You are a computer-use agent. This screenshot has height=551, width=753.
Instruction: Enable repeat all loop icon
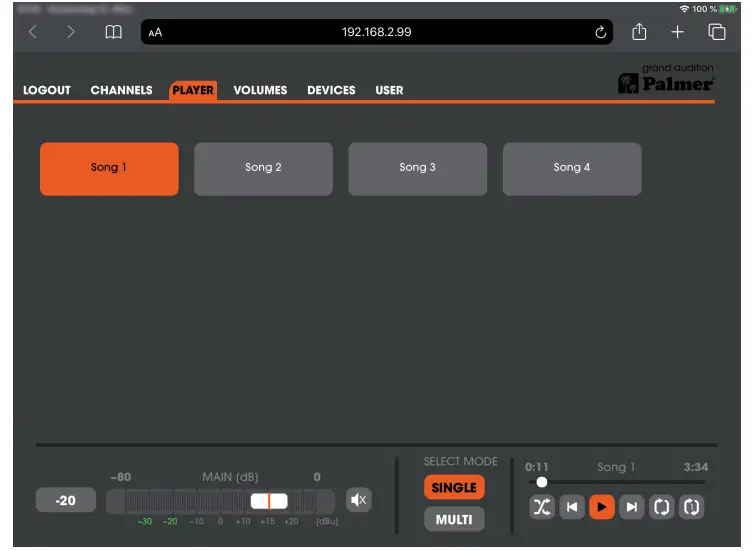661,507
